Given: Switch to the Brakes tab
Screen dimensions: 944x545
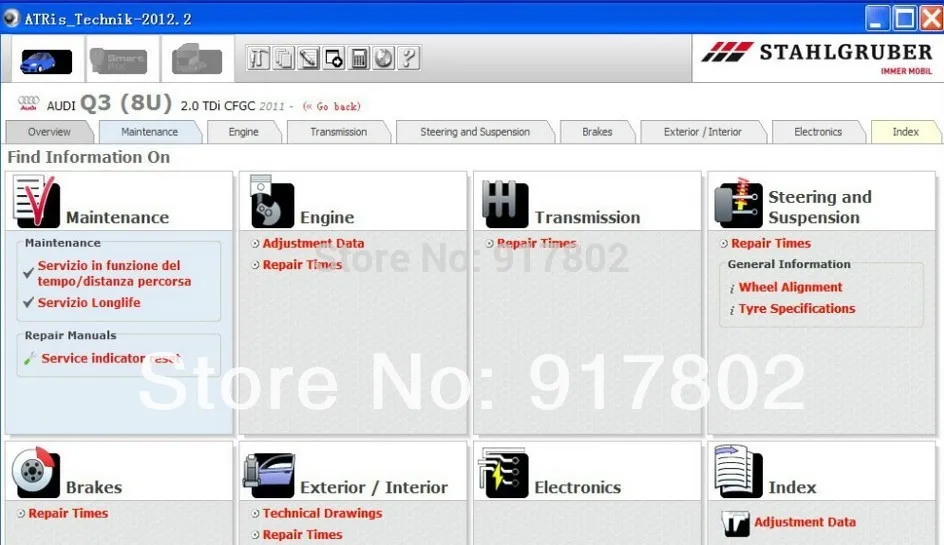Looking at the screenshot, I should (597, 132).
